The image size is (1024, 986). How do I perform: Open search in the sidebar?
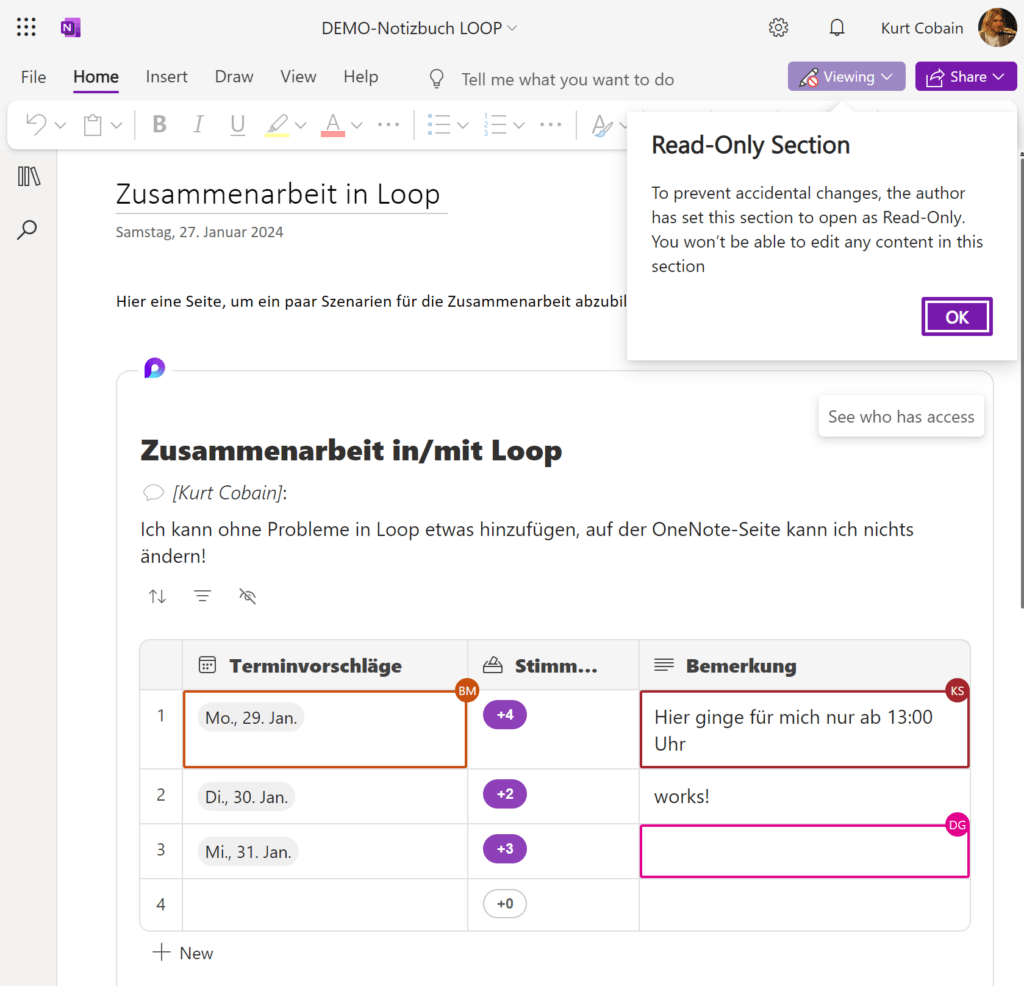pyautogui.click(x=27, y=229)
